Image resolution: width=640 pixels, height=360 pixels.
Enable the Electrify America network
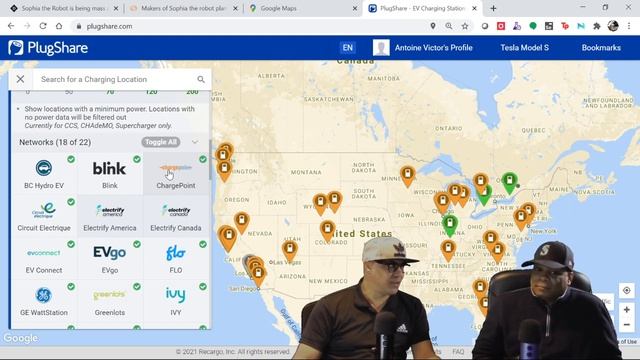pos(110,216)
